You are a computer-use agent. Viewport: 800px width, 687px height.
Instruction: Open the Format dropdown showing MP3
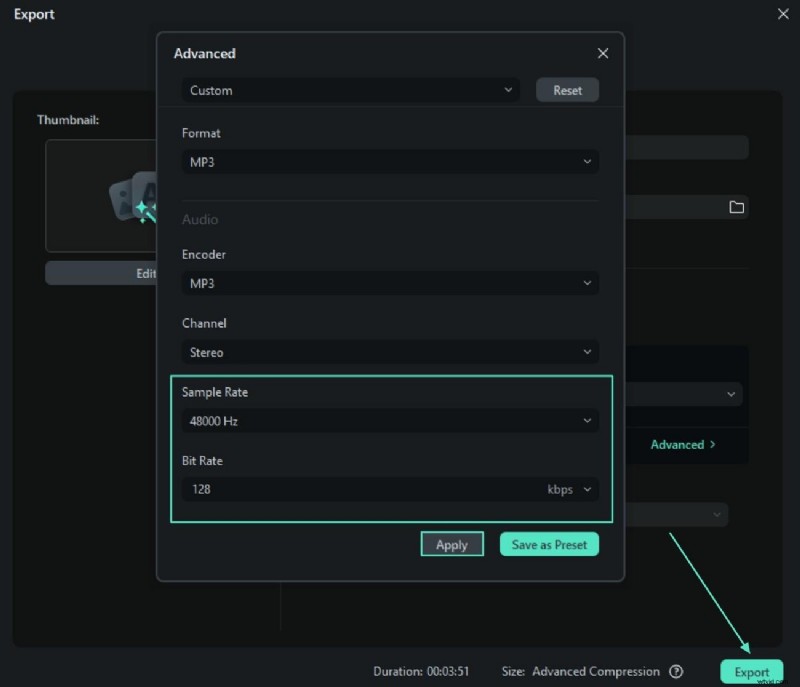[x=389, y=161]
